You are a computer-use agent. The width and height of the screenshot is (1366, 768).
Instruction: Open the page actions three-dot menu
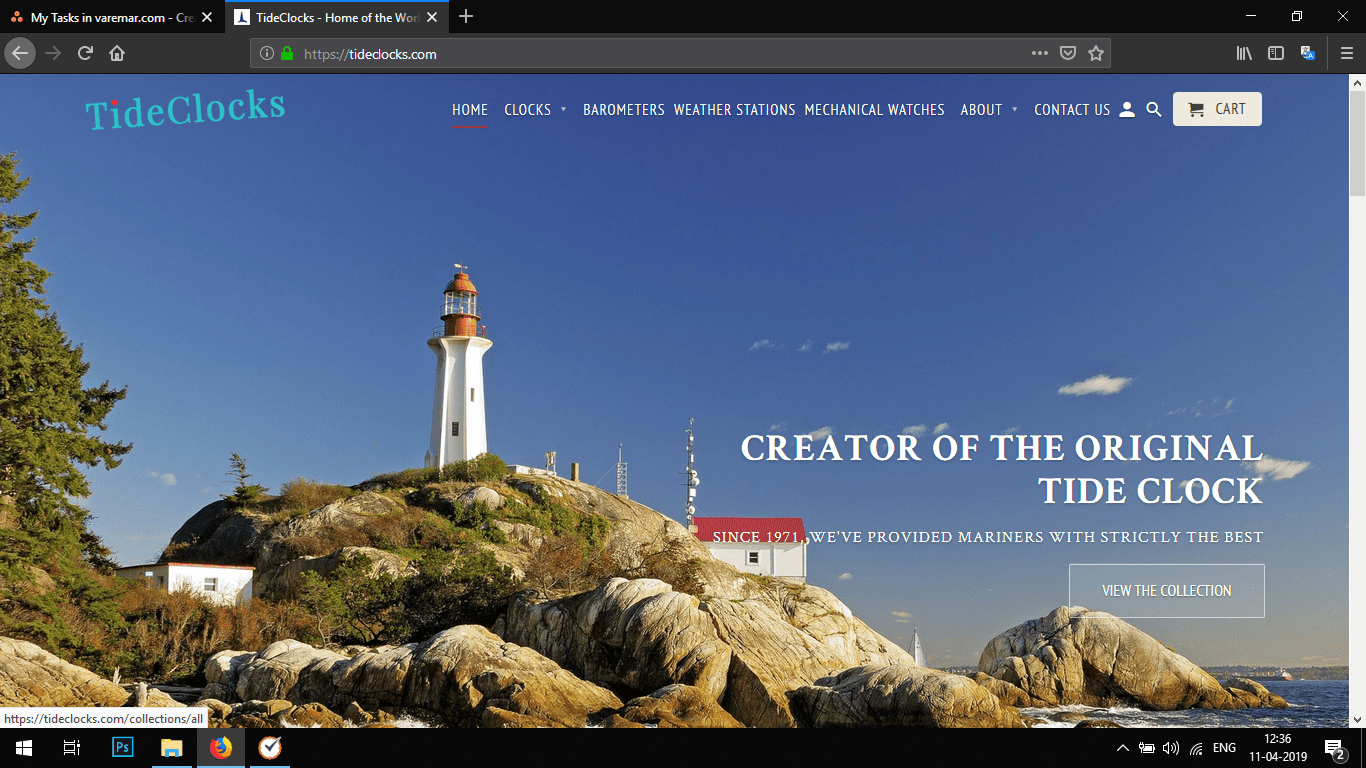(1040, 54)
